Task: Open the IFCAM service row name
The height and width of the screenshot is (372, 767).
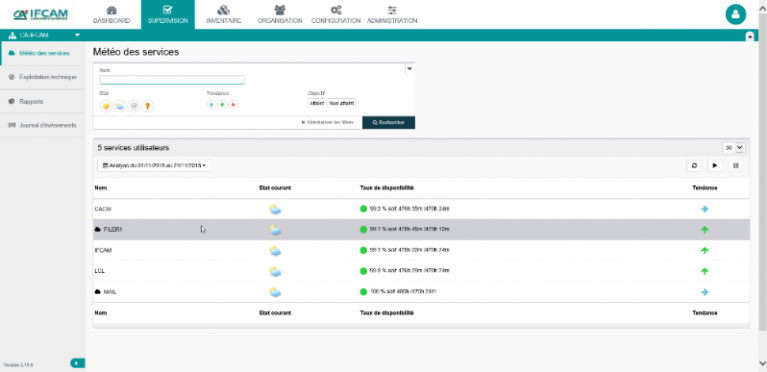Action: coord(103,250)
